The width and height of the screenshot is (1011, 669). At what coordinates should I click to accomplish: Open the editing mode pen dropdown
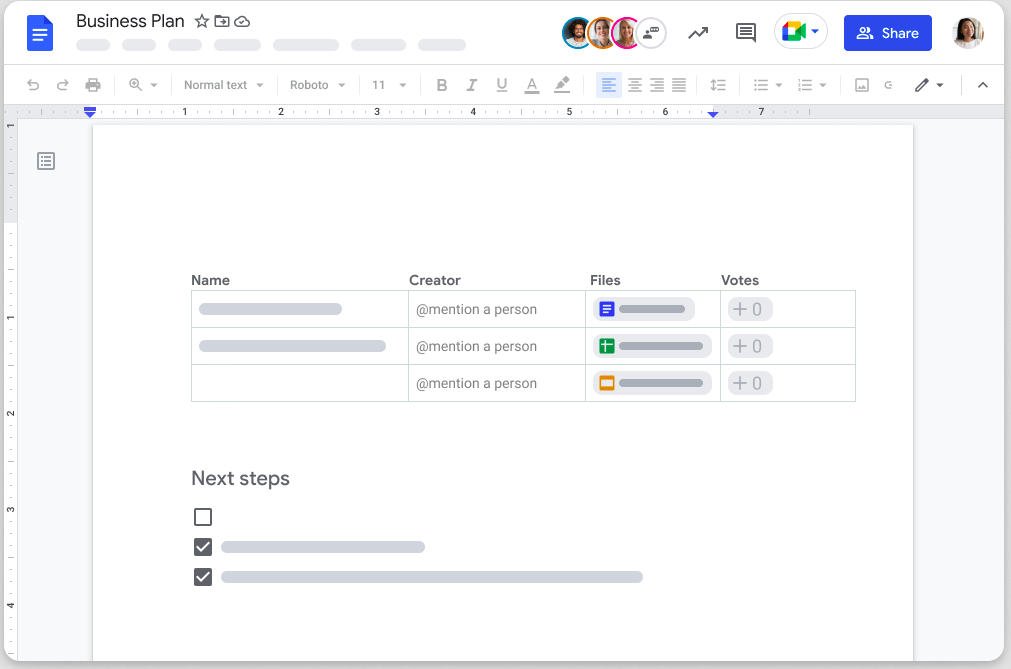pos(929,85)
